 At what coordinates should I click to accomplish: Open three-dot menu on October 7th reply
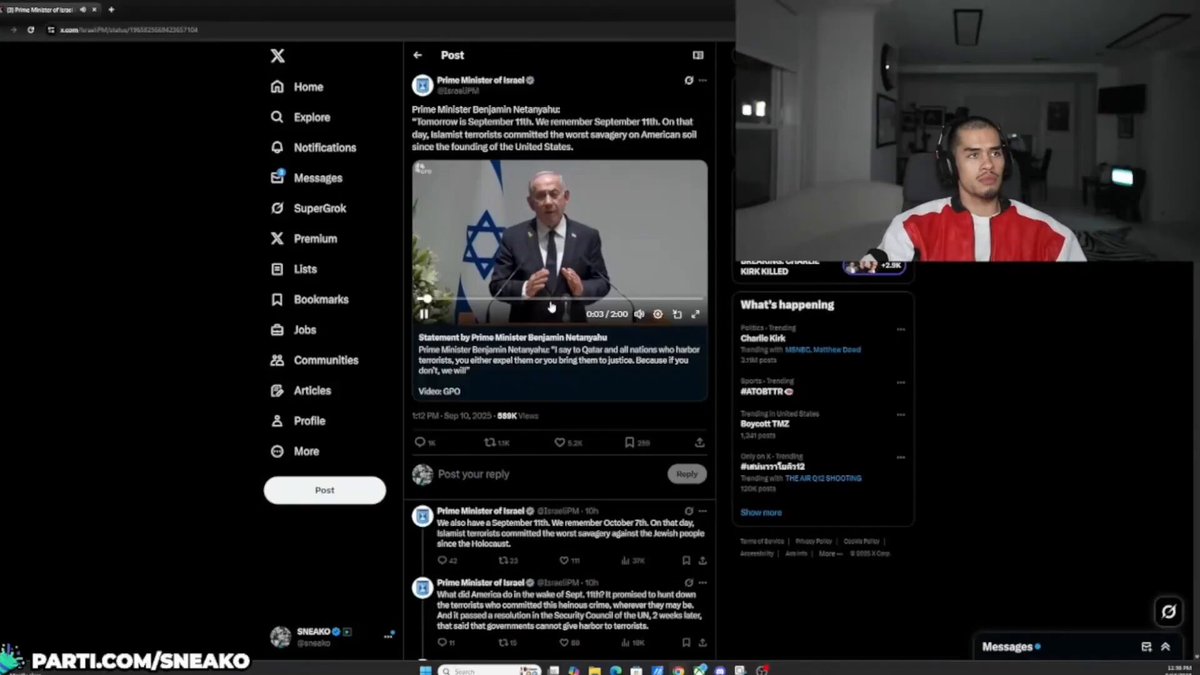click(703, 511)
